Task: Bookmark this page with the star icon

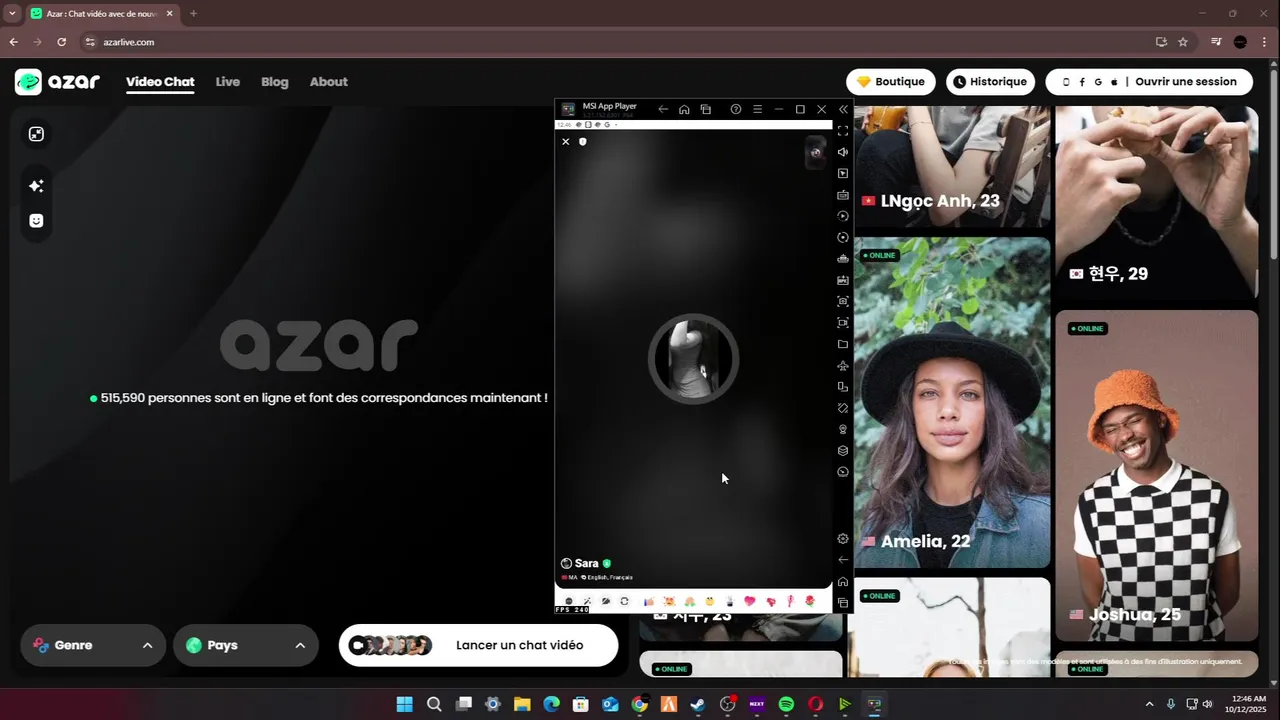Action: [1183, 42]
